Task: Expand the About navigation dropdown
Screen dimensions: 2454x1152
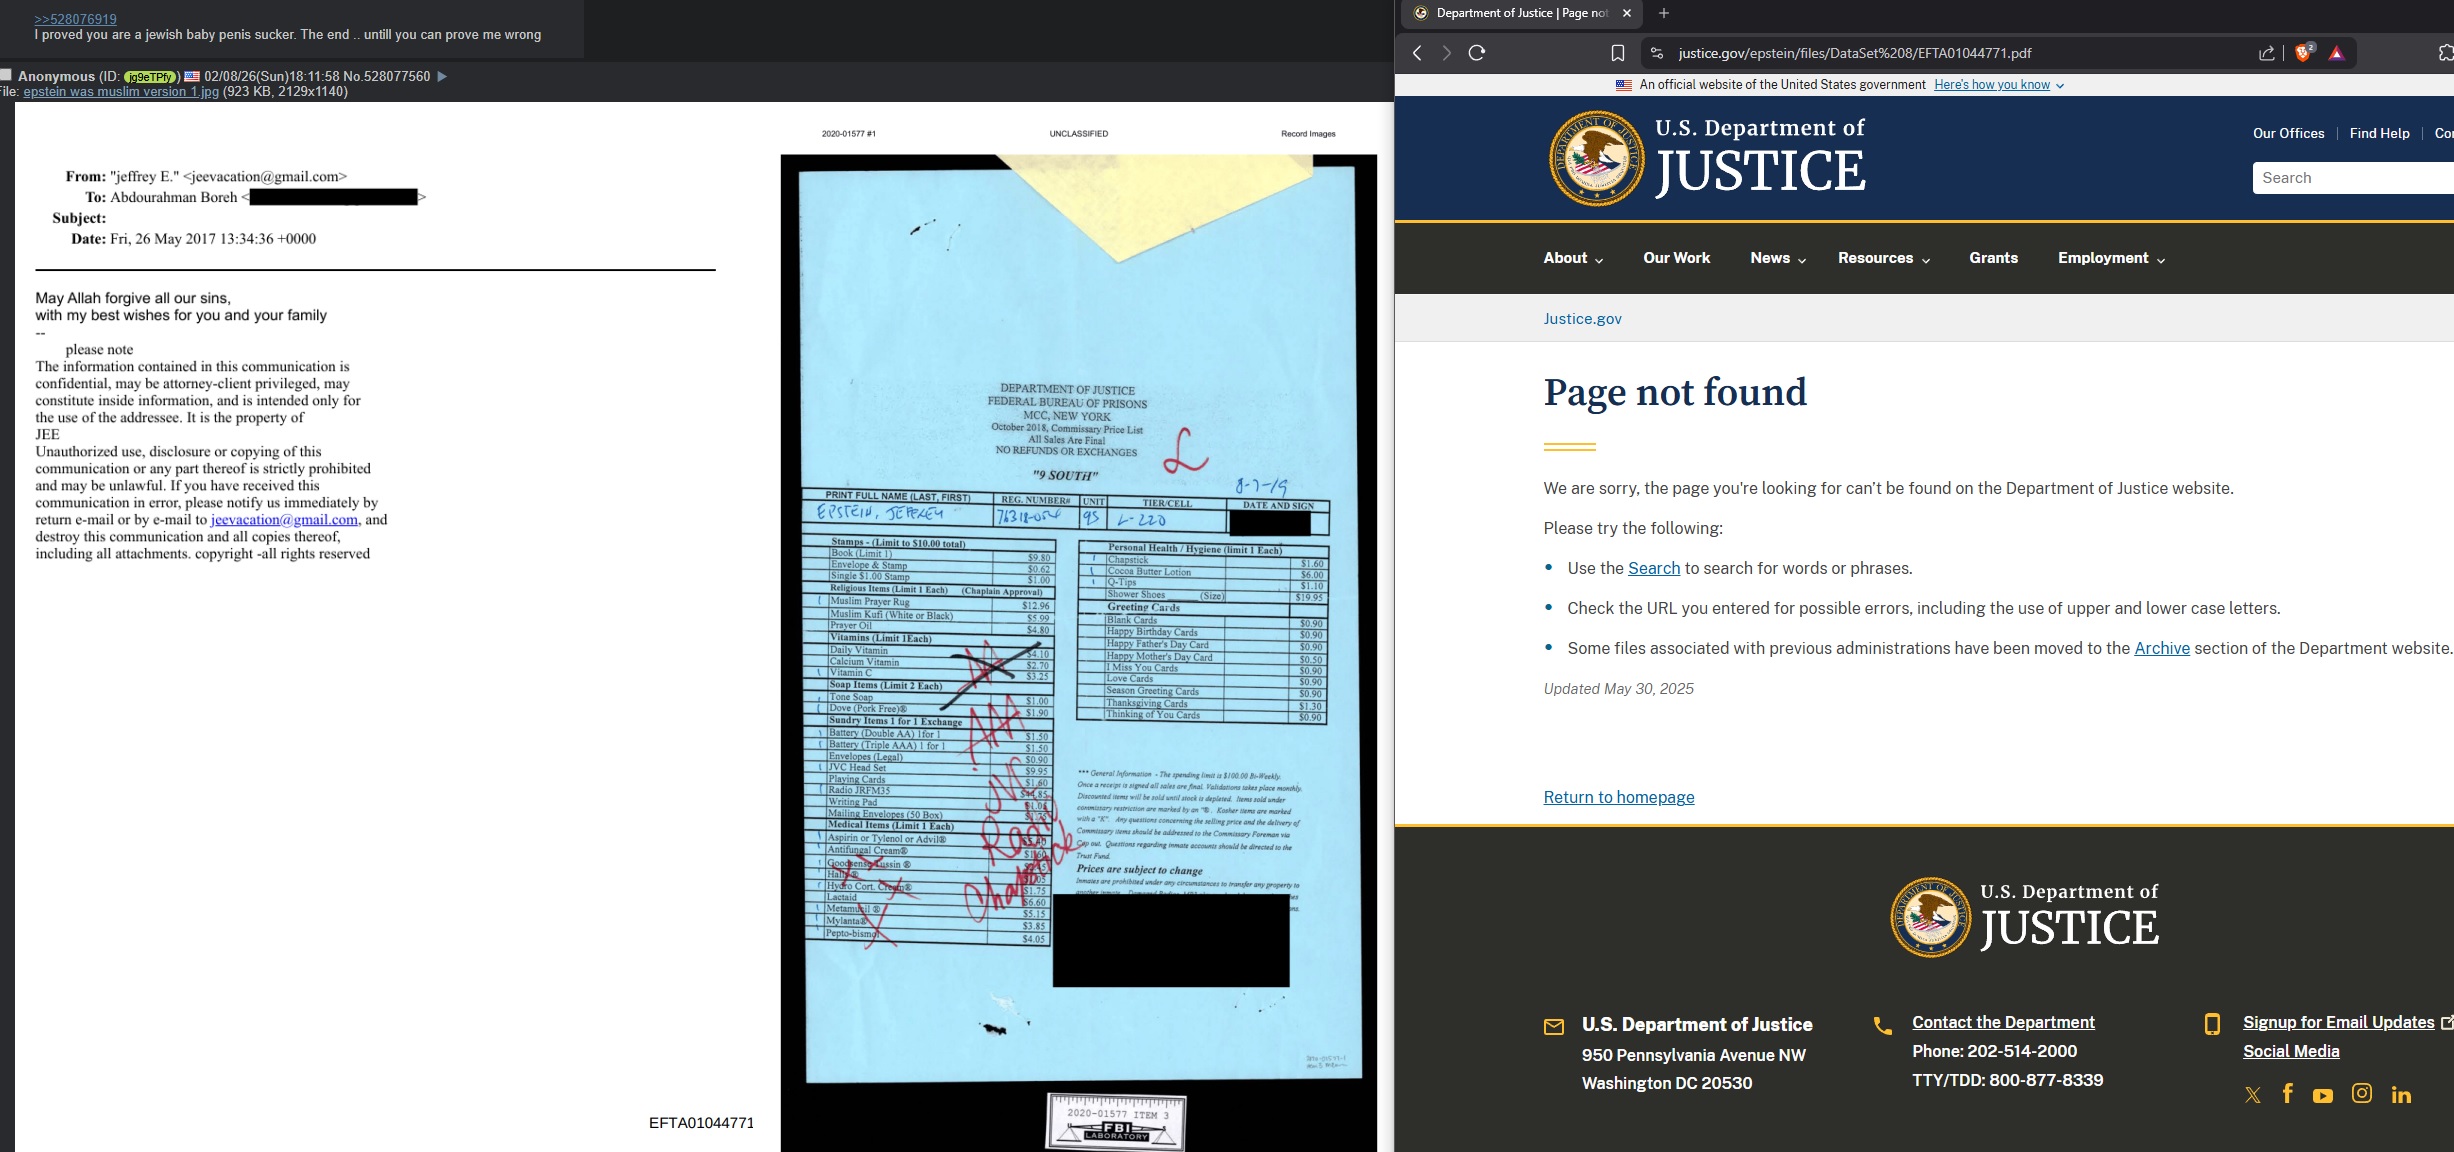Action: click(1573, 258)
